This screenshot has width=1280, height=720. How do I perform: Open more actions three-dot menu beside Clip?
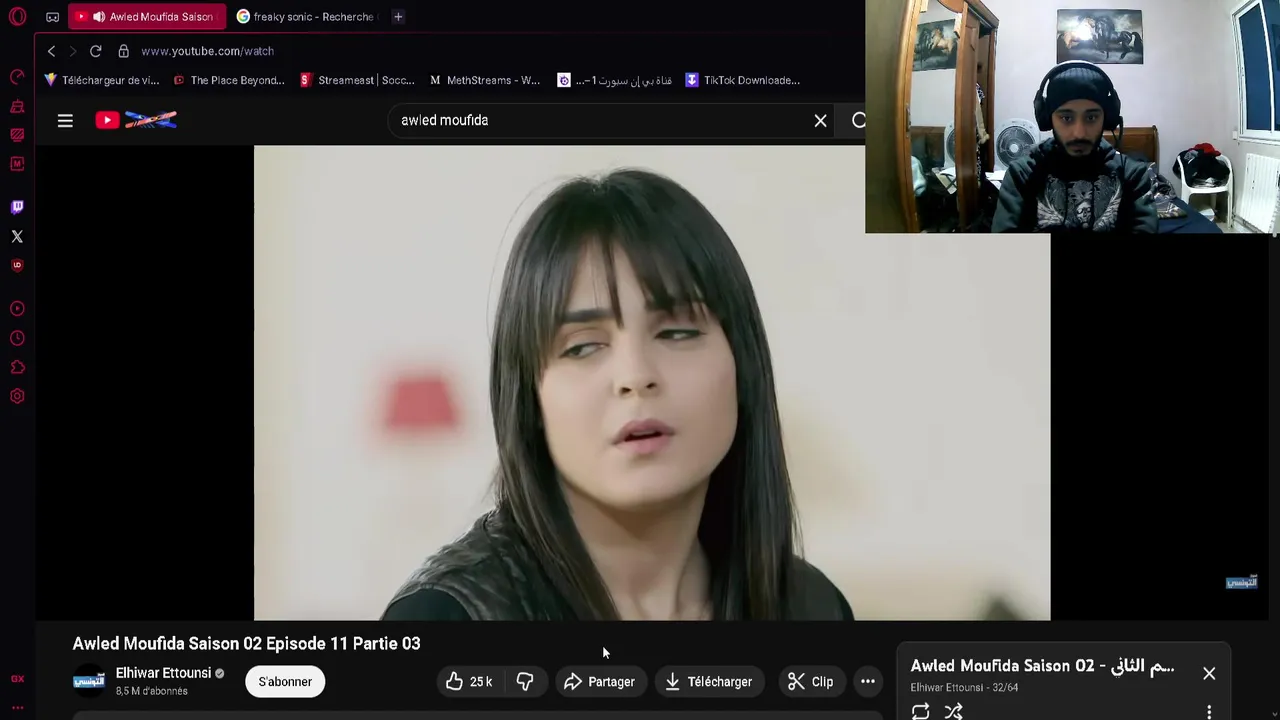pyautogui.click(x=868, y=682)
